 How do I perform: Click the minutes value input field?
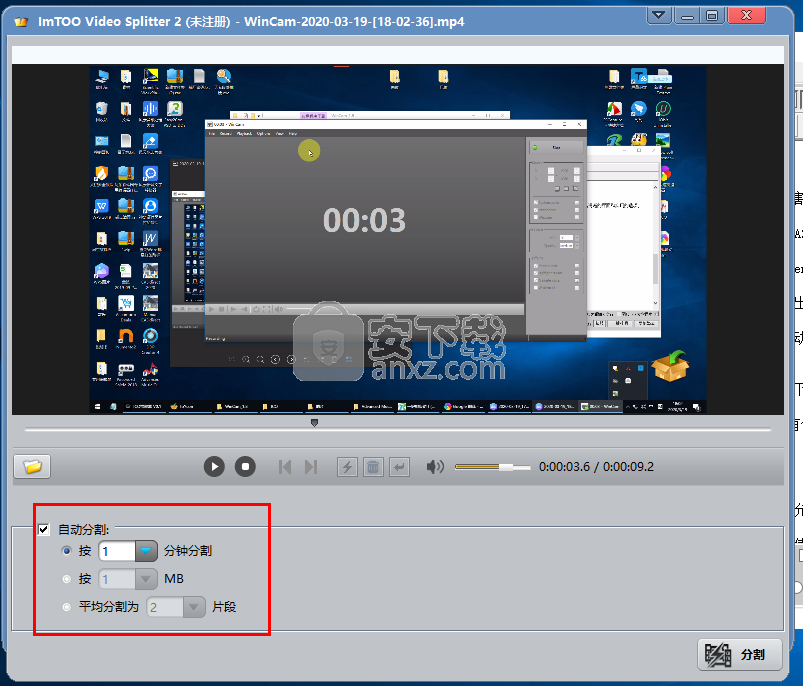(x=117, y=551)
